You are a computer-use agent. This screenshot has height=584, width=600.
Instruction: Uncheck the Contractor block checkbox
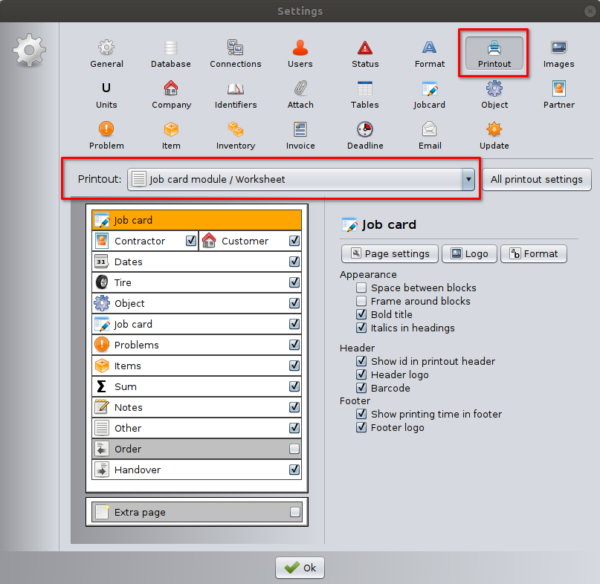tap(191, 241)
